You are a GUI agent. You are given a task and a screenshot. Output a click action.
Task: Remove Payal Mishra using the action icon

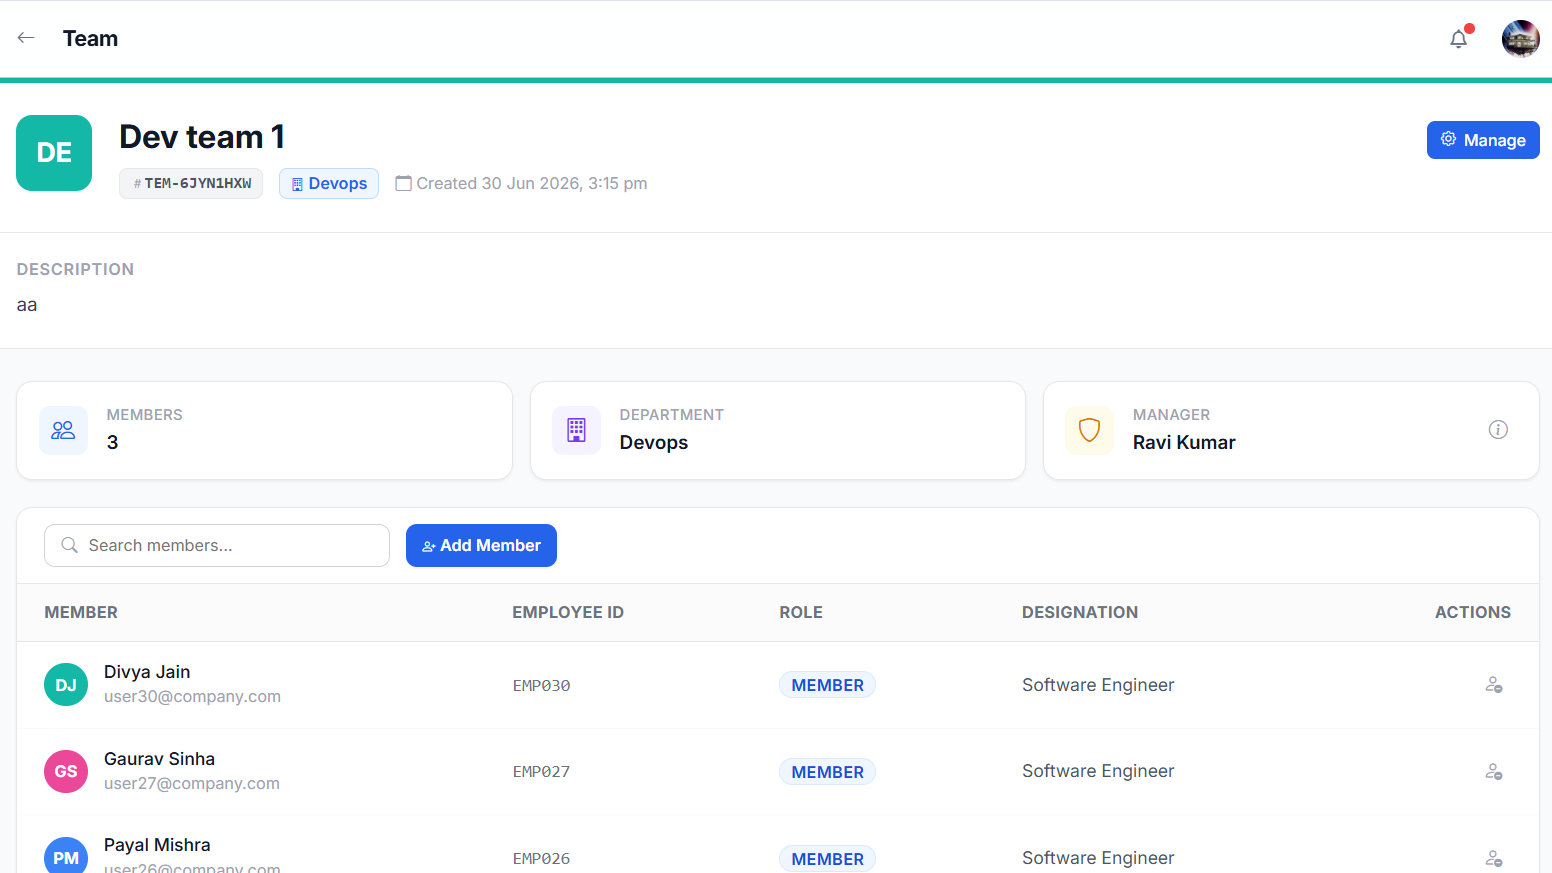(1494, 858)
